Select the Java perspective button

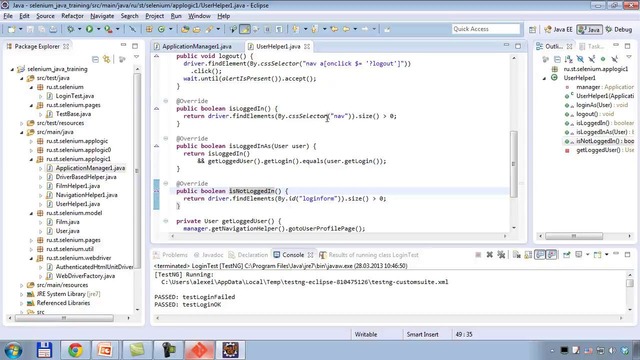[589, 29]
